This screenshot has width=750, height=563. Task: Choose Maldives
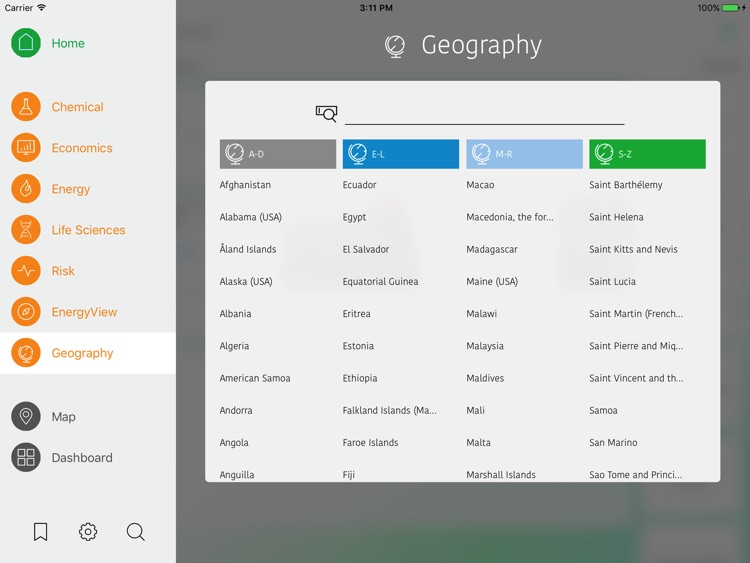pos(485,378)
